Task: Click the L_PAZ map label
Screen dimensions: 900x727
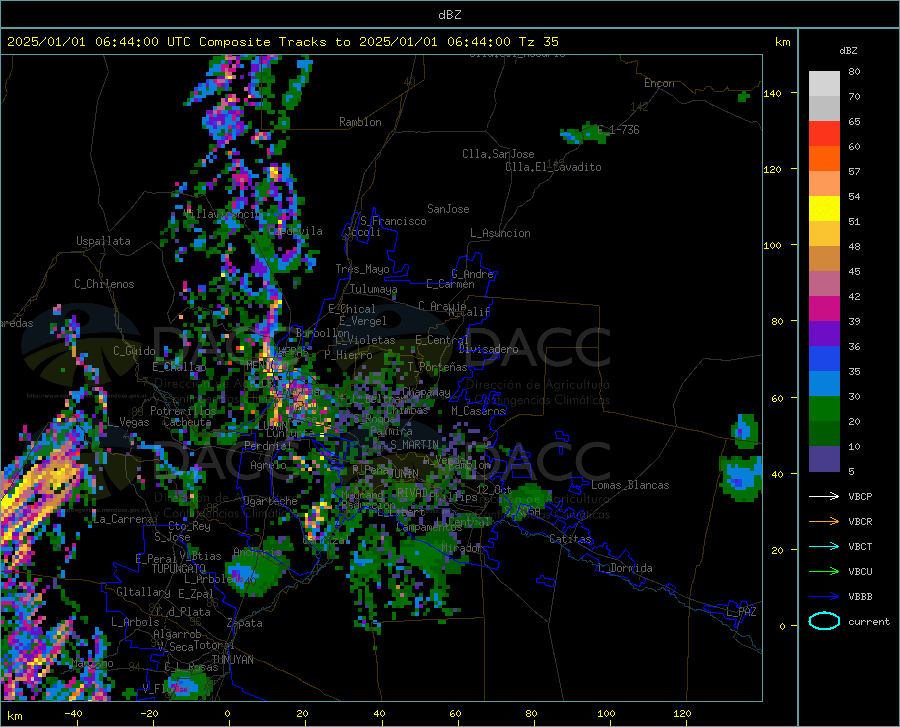Action: [741, 612]
